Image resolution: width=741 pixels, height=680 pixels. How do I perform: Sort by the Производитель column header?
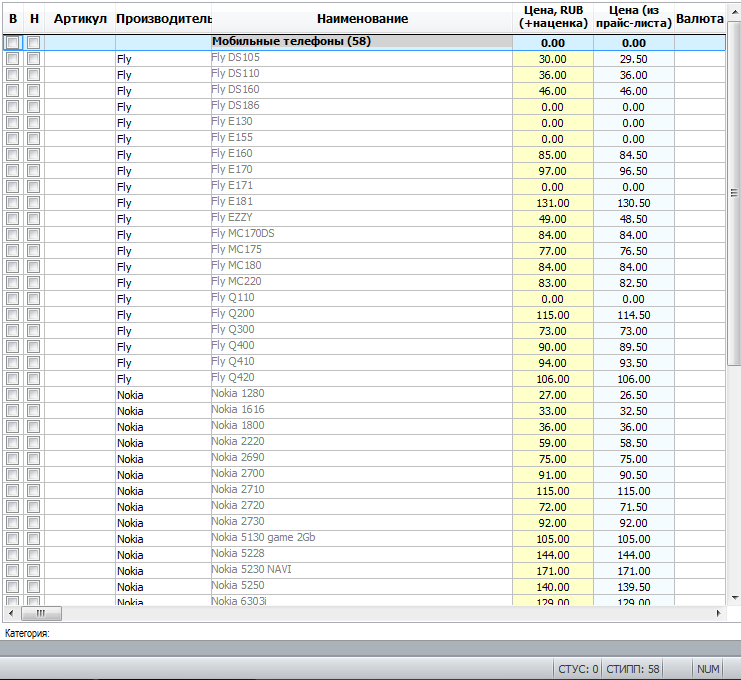pos(164,19)
